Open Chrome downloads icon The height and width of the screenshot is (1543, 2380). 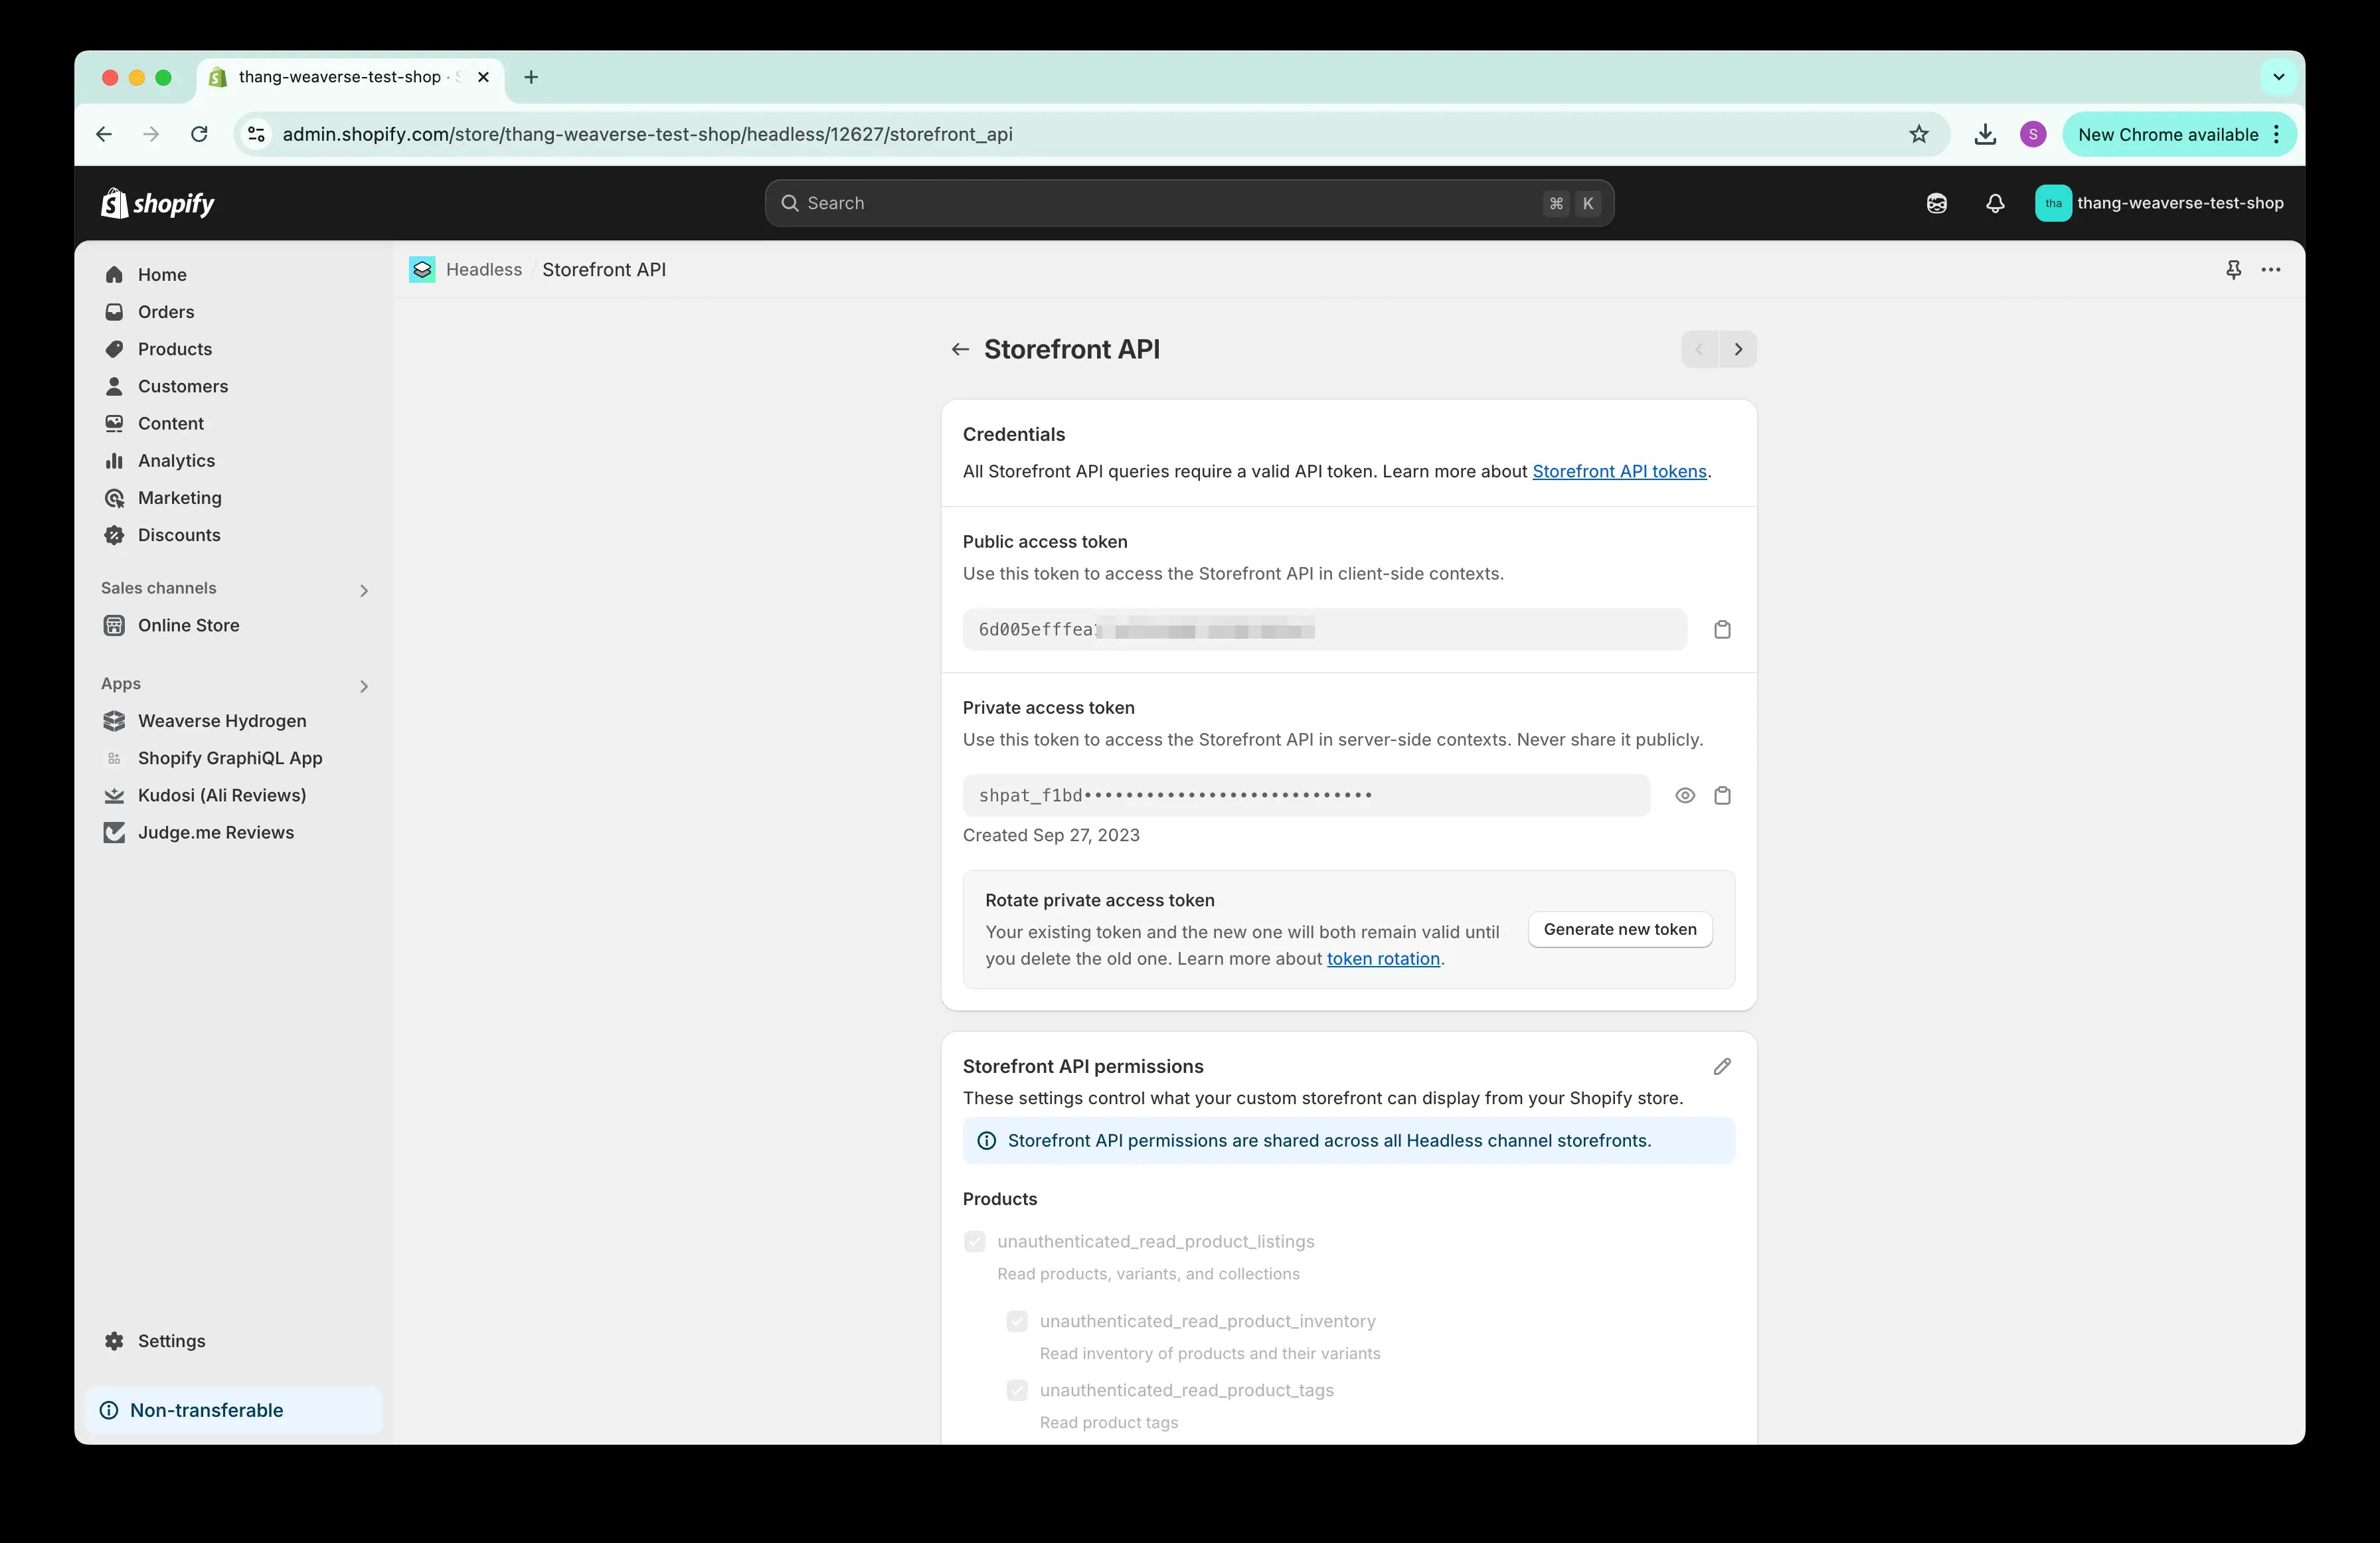pos(1985,134)
